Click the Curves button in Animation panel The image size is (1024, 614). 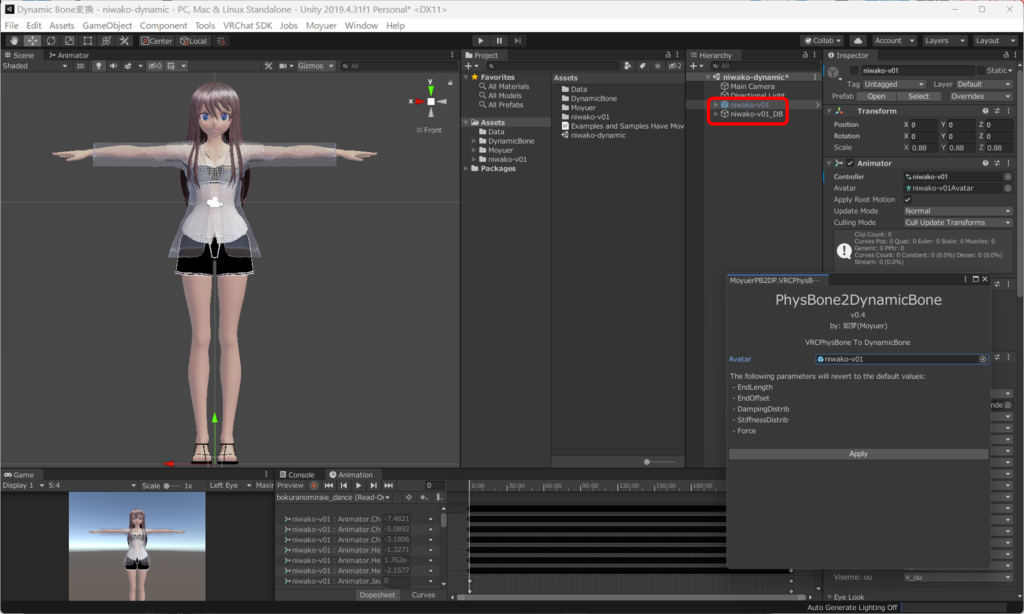point(423,595)
